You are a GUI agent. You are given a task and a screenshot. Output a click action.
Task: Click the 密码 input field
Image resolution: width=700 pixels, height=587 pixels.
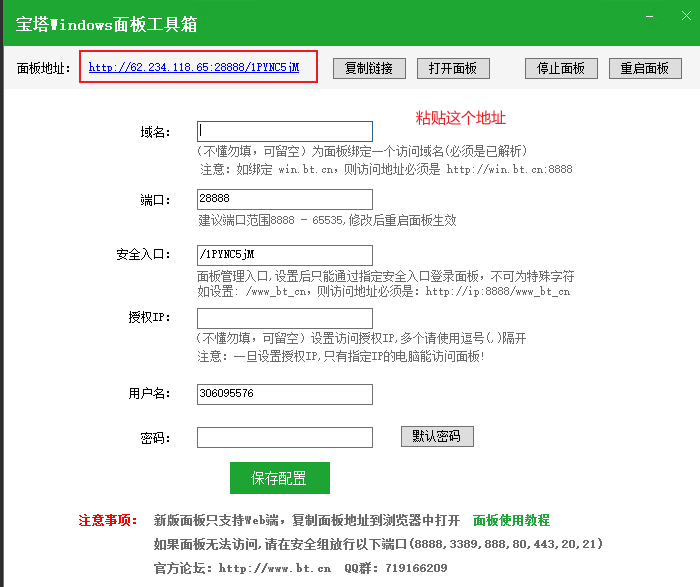pyautogui.click(x=285, y=437)
